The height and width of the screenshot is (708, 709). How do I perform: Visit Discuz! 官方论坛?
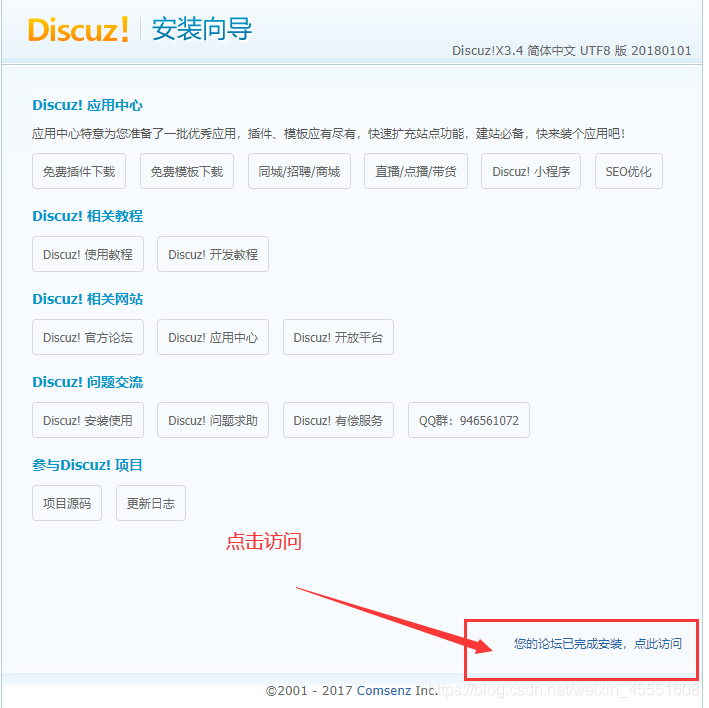tap(88, 338)
